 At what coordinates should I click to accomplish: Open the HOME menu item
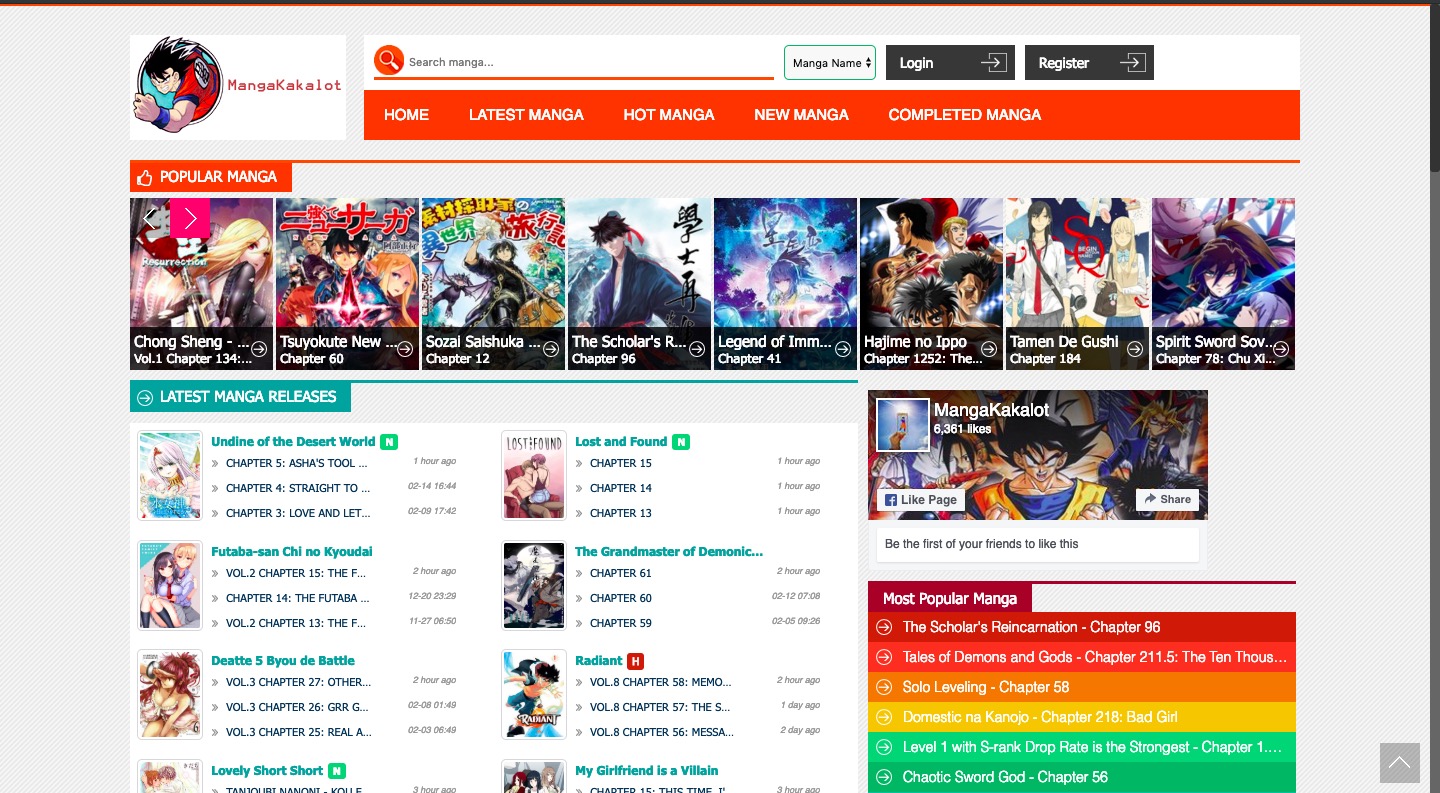[406, 115]
